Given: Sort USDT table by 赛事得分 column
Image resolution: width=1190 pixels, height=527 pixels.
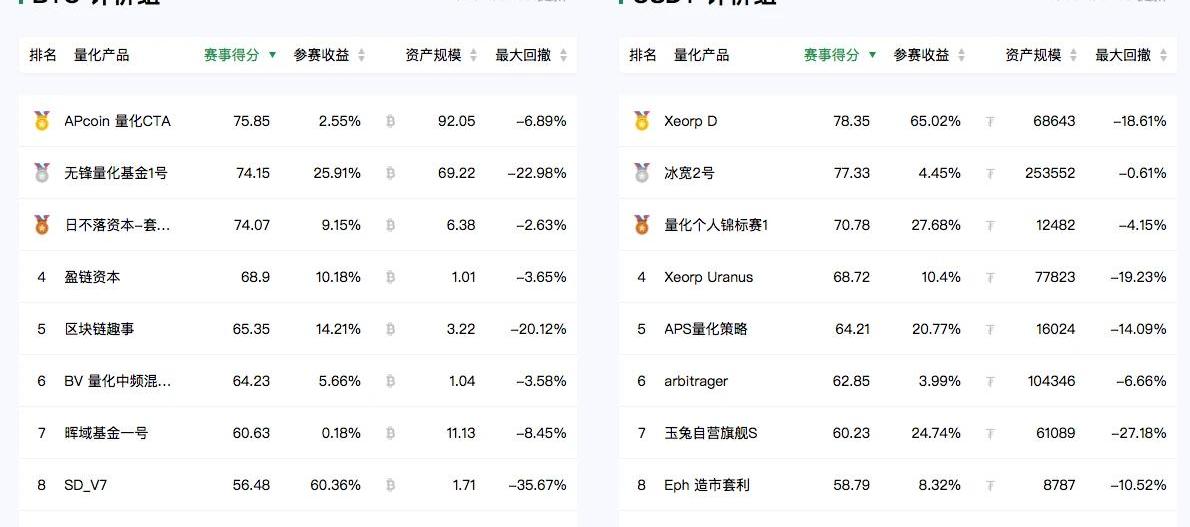Looking at the screenshot, I should pyautogui.click(x=841, y=55).
